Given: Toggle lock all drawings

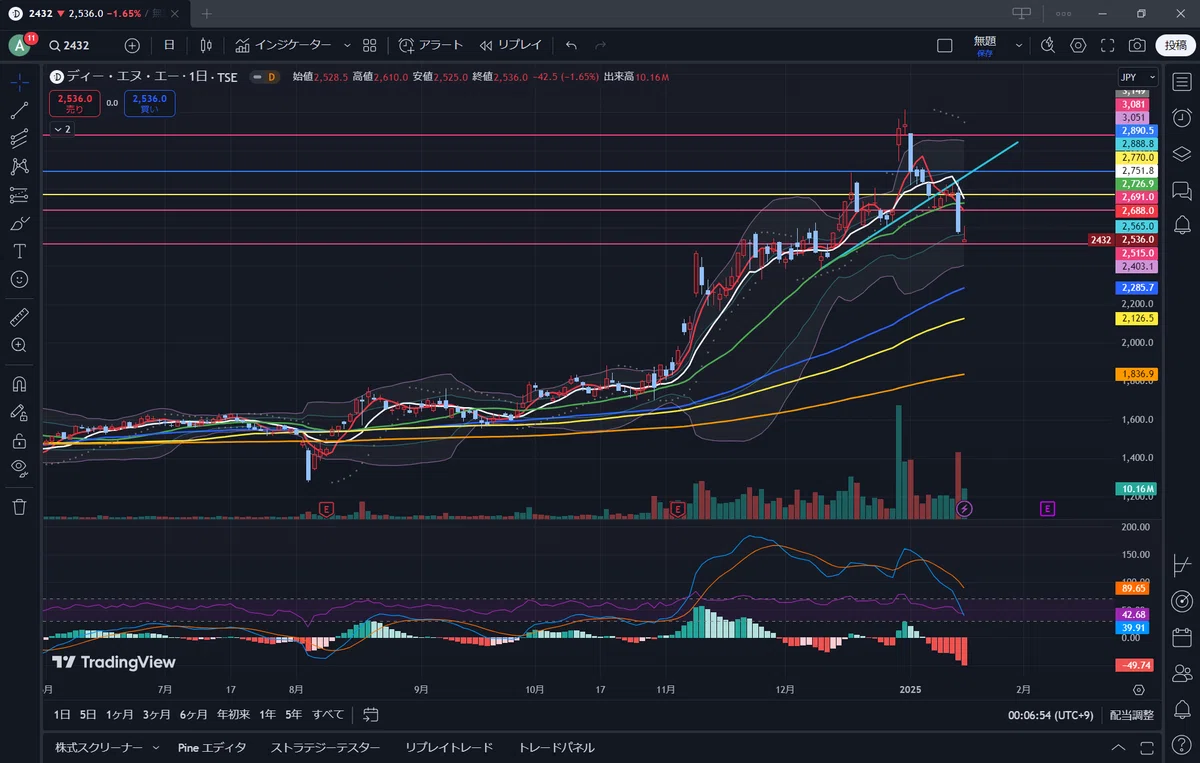Looking at the screenshot, I should [19, 440].
